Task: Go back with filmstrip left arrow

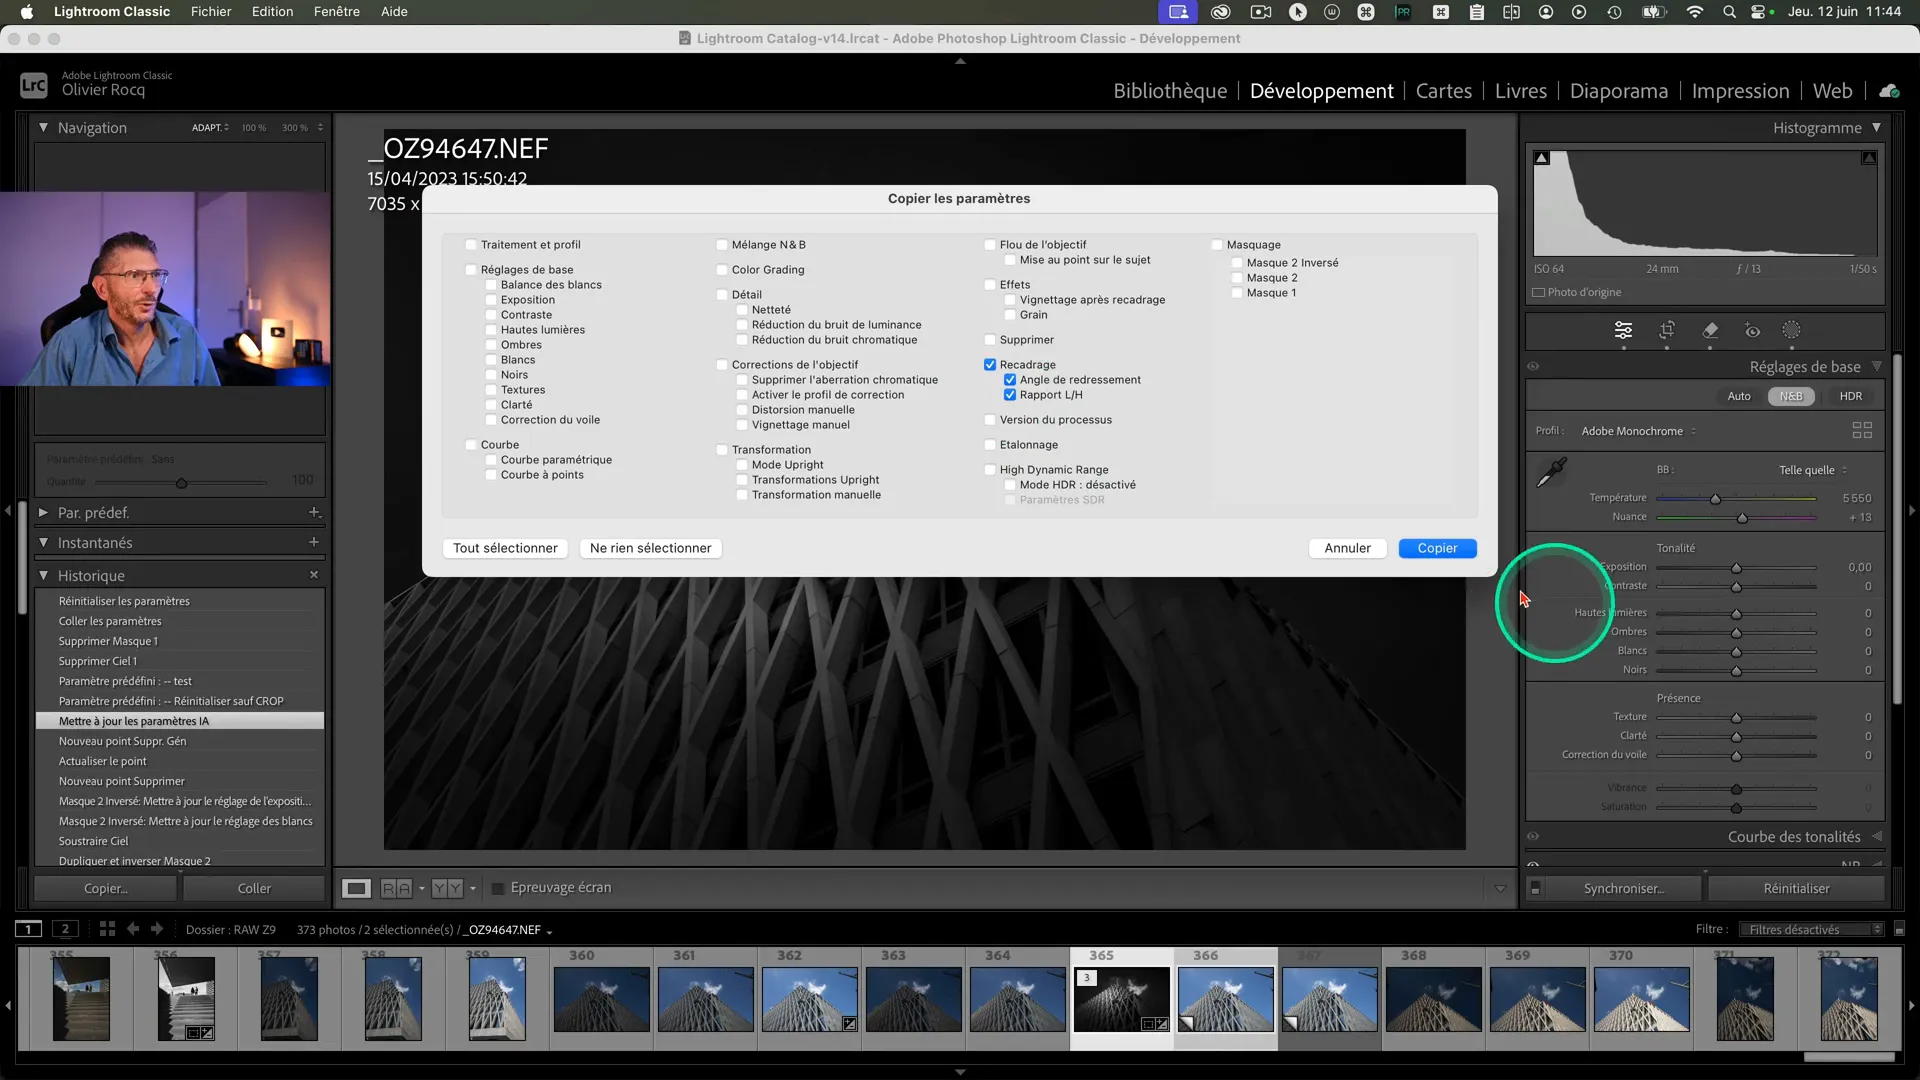Action: [133, 929]
